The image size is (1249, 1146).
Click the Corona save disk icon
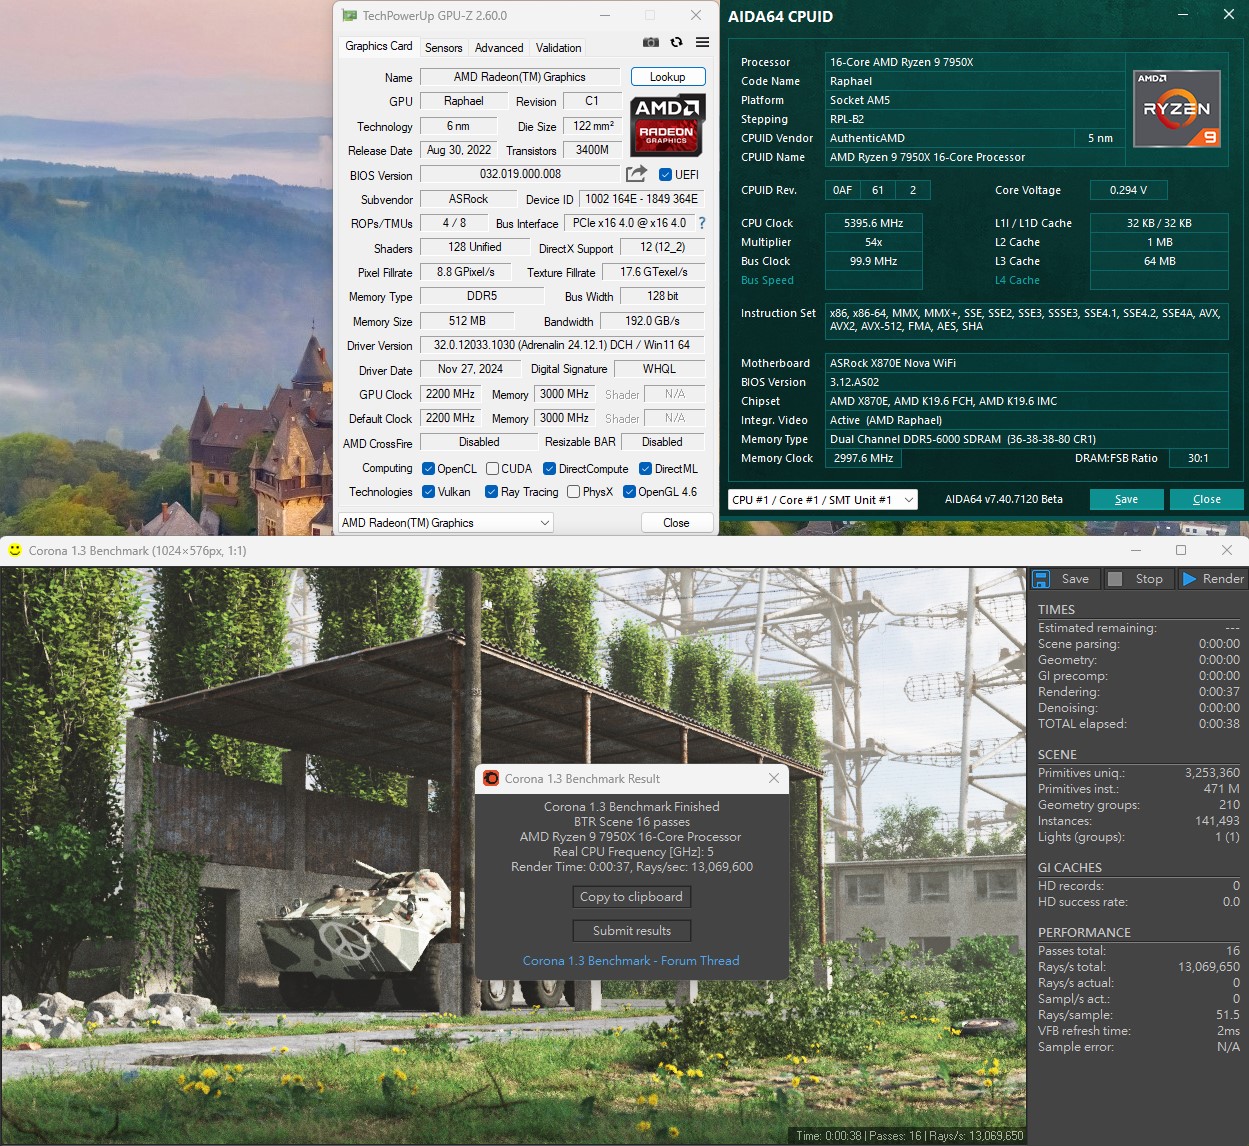pyautogui.click(x=1041, y=579)
